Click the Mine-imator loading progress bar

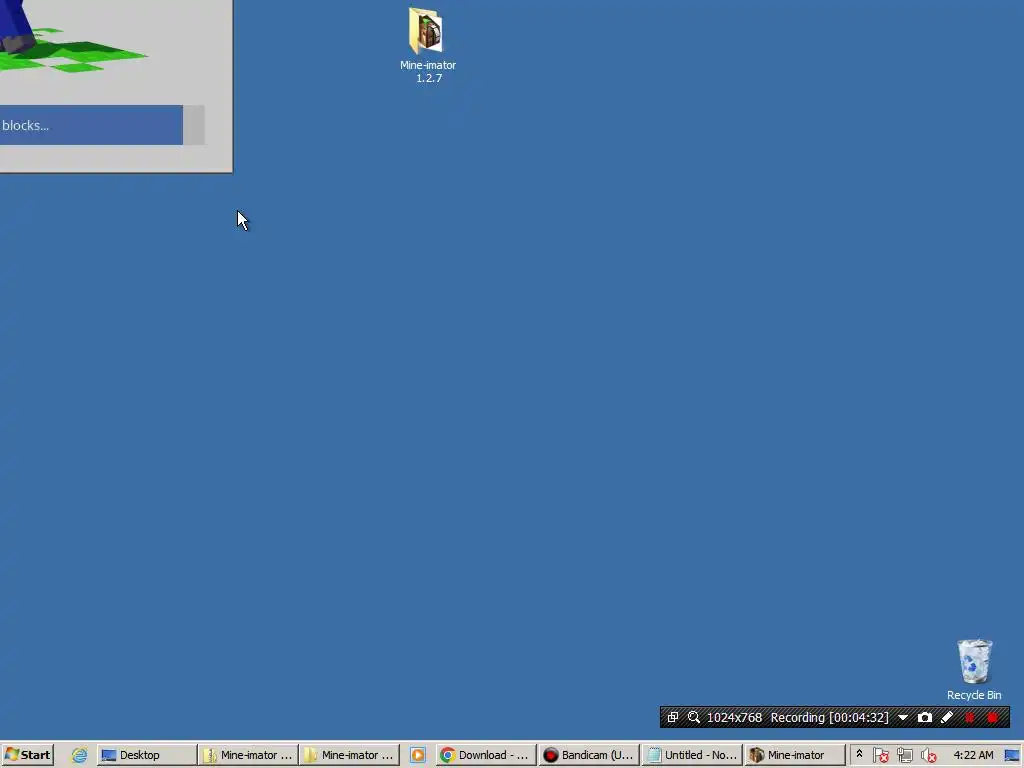[x=102, y=125]
